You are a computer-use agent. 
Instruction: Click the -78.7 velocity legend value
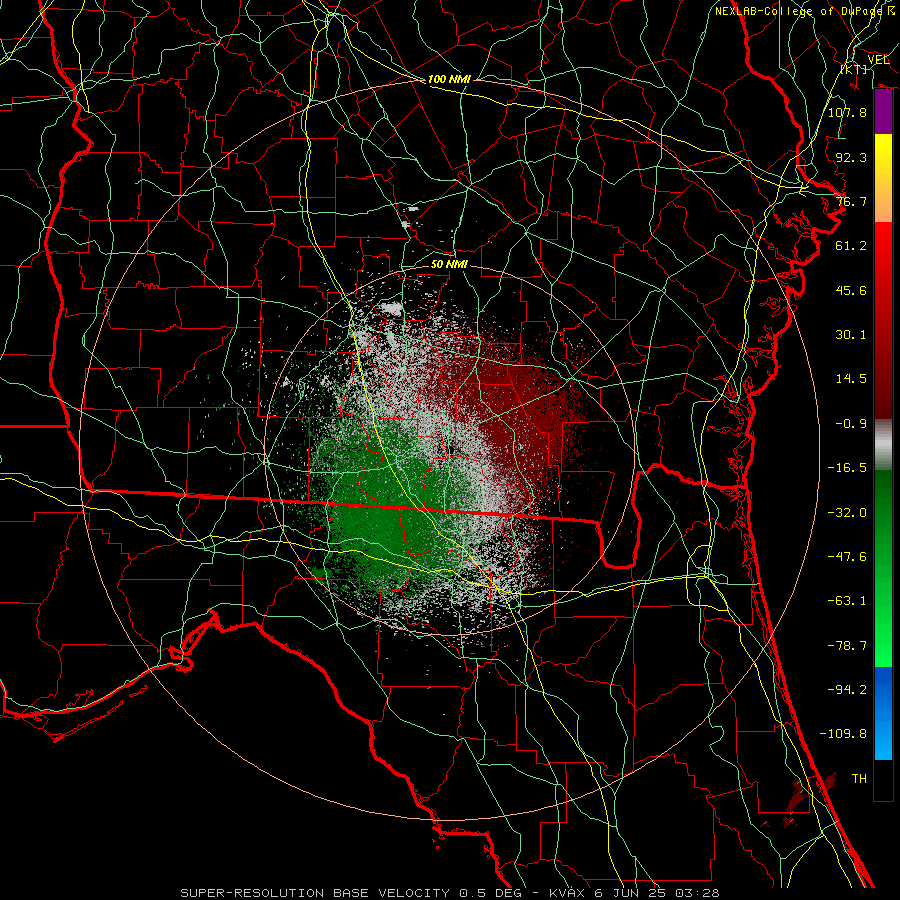pos(847,646)
